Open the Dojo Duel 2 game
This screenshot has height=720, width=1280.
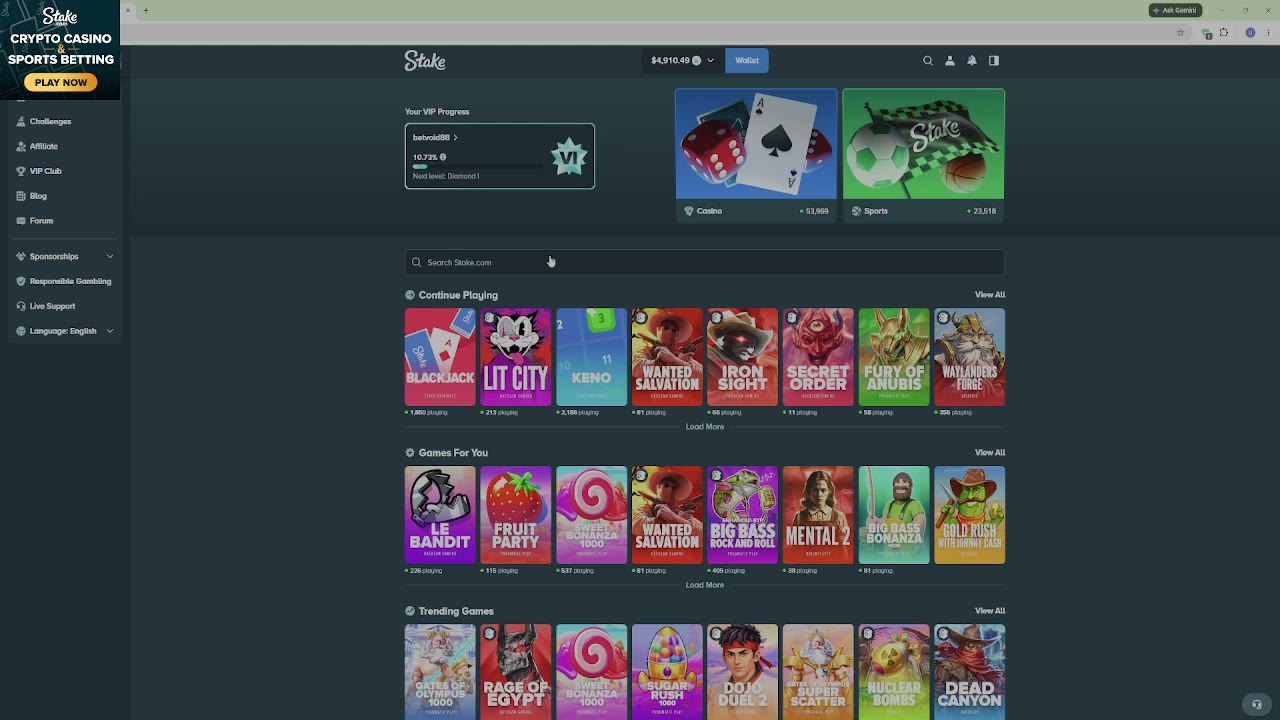(x=743, y=672)
